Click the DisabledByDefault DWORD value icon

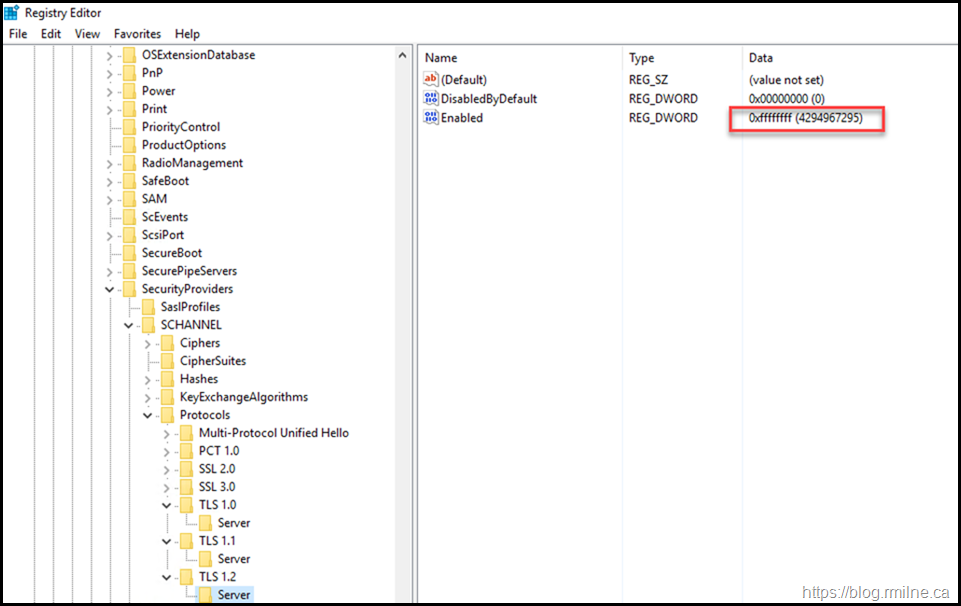click(431, 99)
